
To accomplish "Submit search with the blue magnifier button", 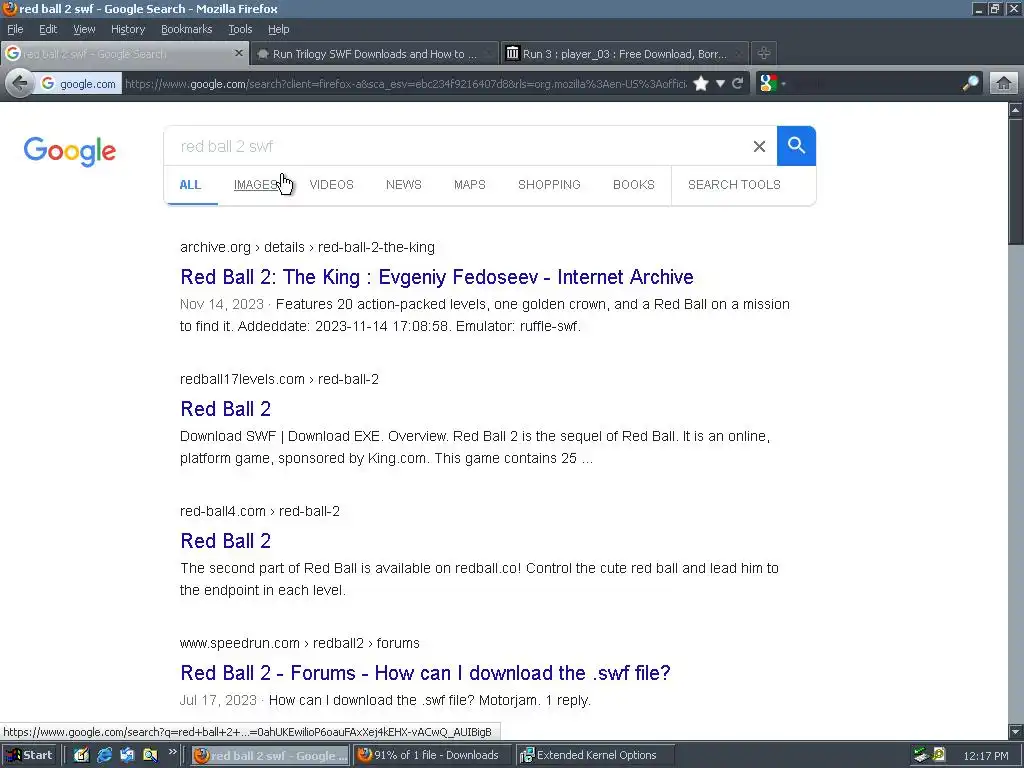I will point(796,146).
